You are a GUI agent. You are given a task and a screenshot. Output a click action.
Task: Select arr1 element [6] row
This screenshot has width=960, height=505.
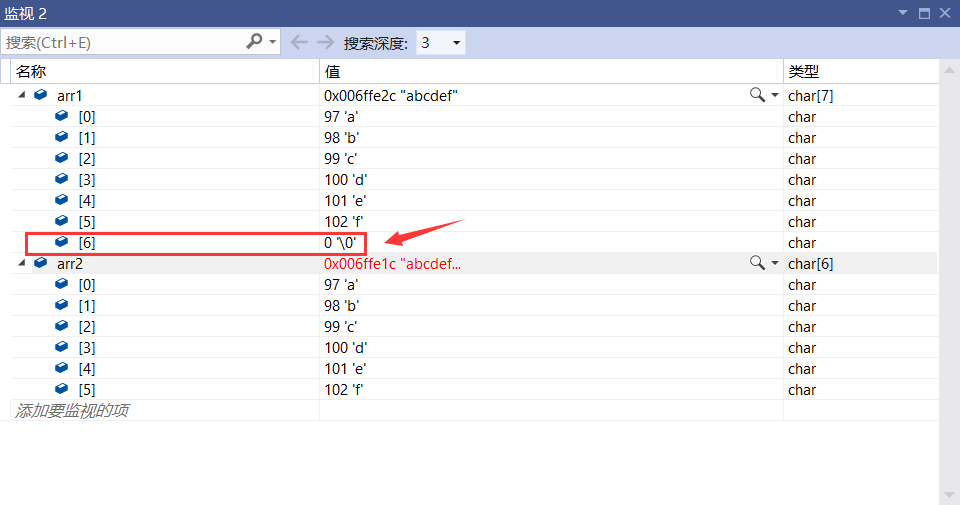pyautogui.click(x=474, y=242)
